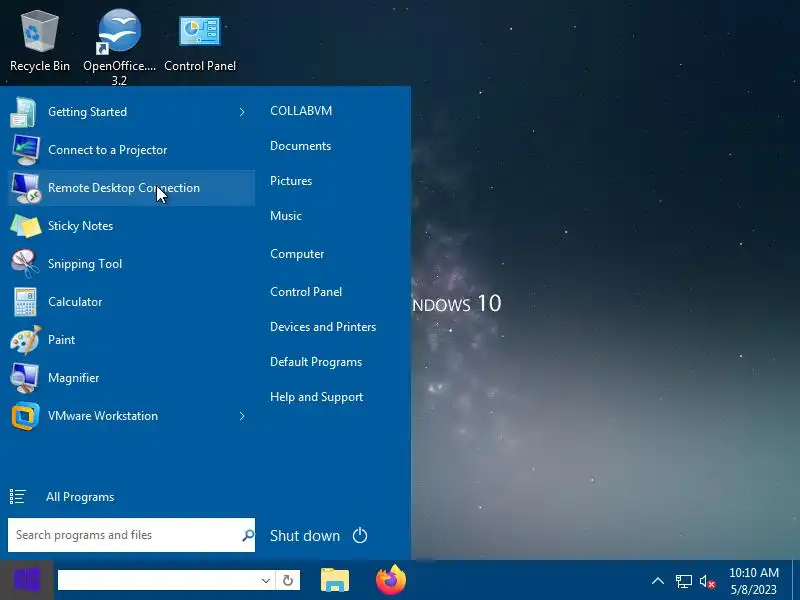This screenshot has width=800, height=600.
Task: Open the Control Panel desktop icon
Action: click(199, 41)
